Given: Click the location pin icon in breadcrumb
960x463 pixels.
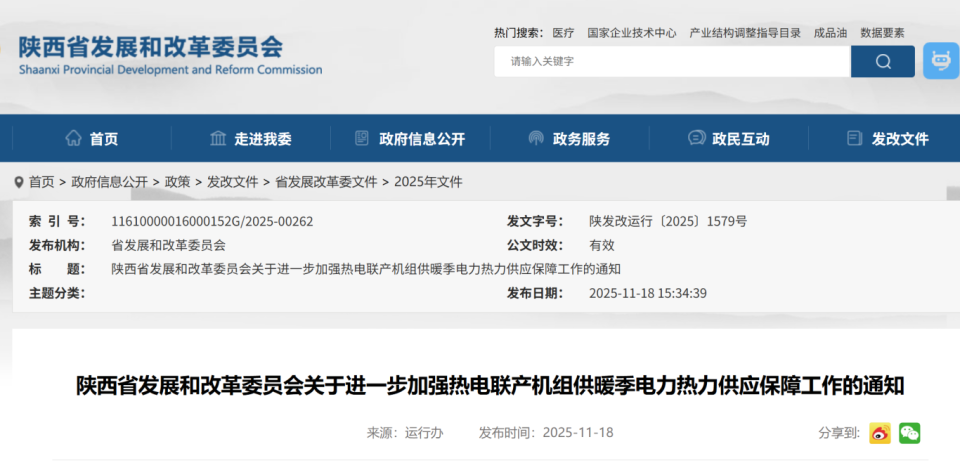Looking at the screenshot, I should pyautogui.click(x=19, y=182).
